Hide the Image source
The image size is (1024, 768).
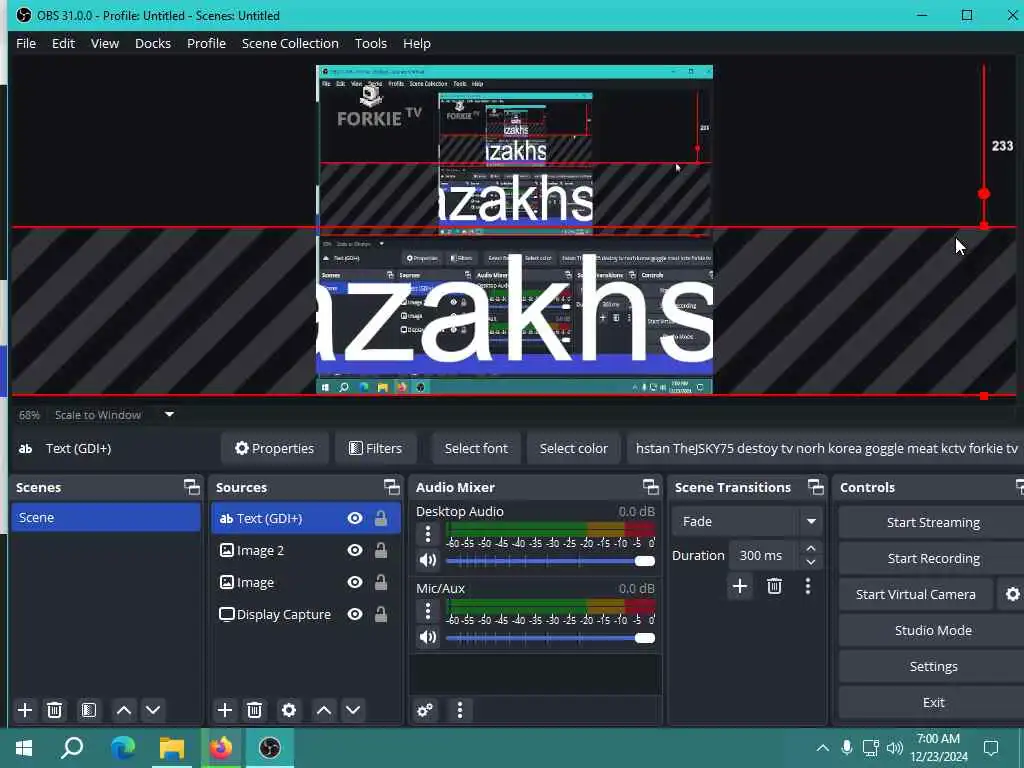pos(355,582)
